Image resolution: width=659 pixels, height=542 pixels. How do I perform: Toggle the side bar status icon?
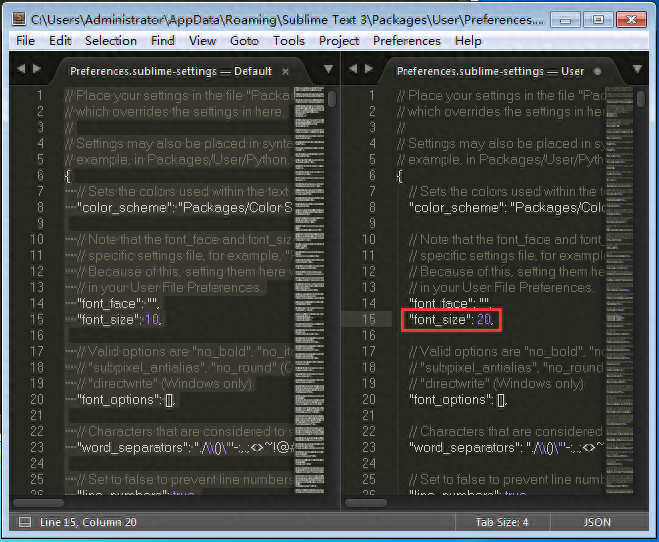[25, 522]
